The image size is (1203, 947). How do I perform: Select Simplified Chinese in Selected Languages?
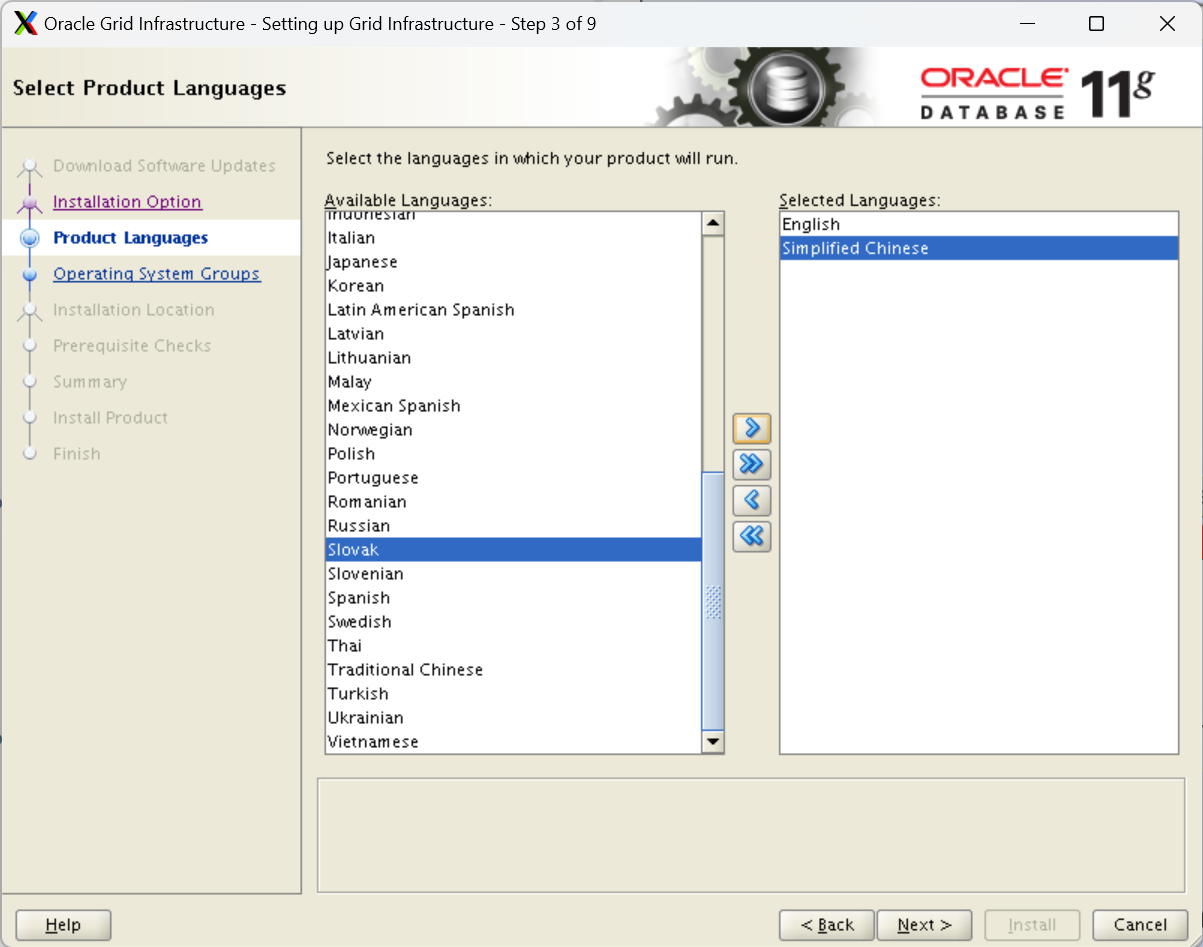[979, 249]
